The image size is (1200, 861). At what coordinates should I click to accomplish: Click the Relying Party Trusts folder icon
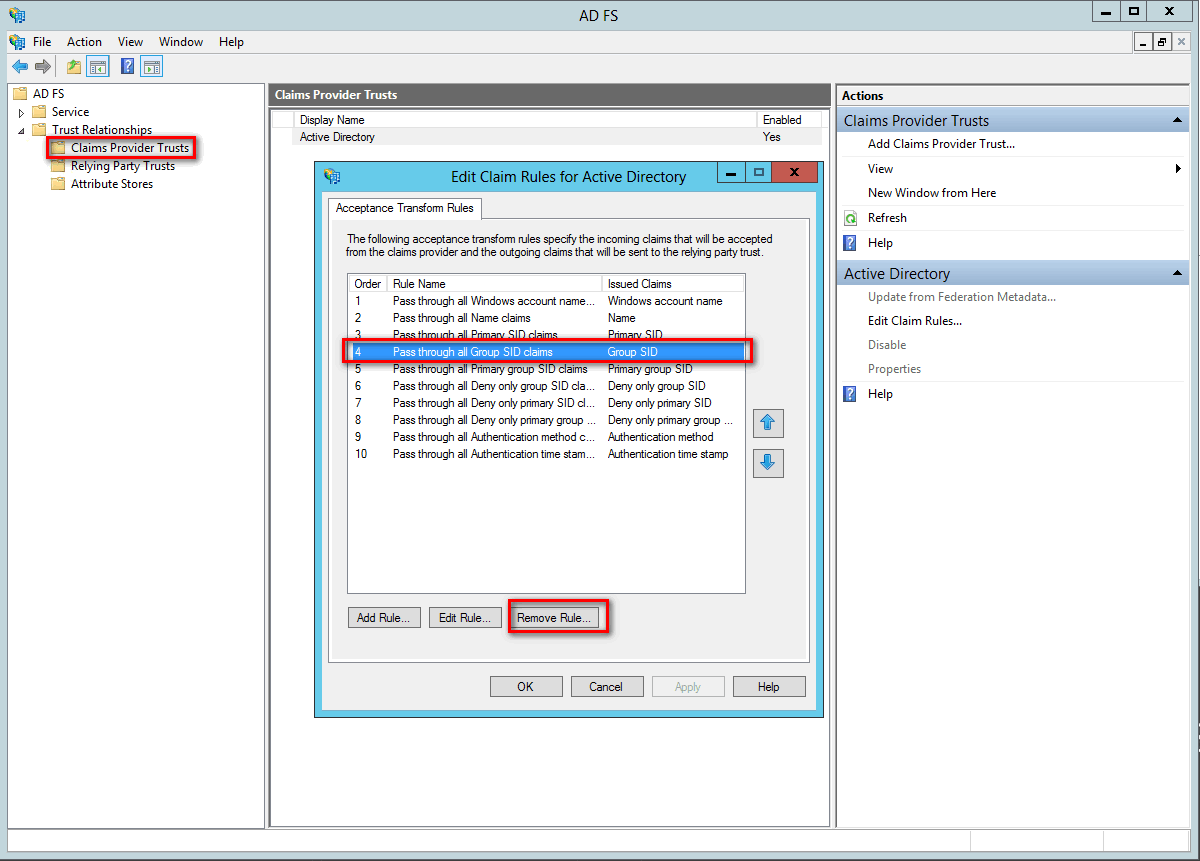tap(58, 166)
